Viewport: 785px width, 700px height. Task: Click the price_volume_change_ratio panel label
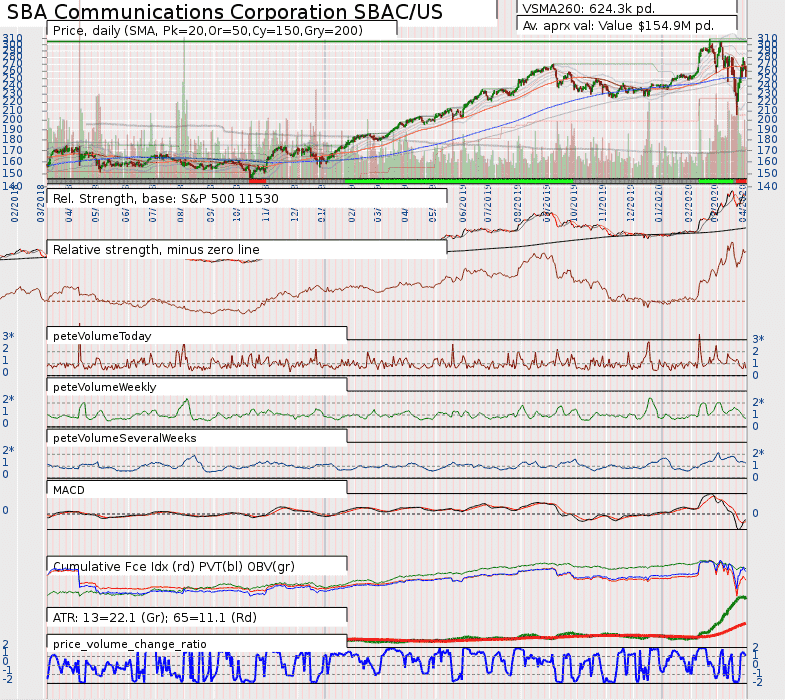coord(130,644)
